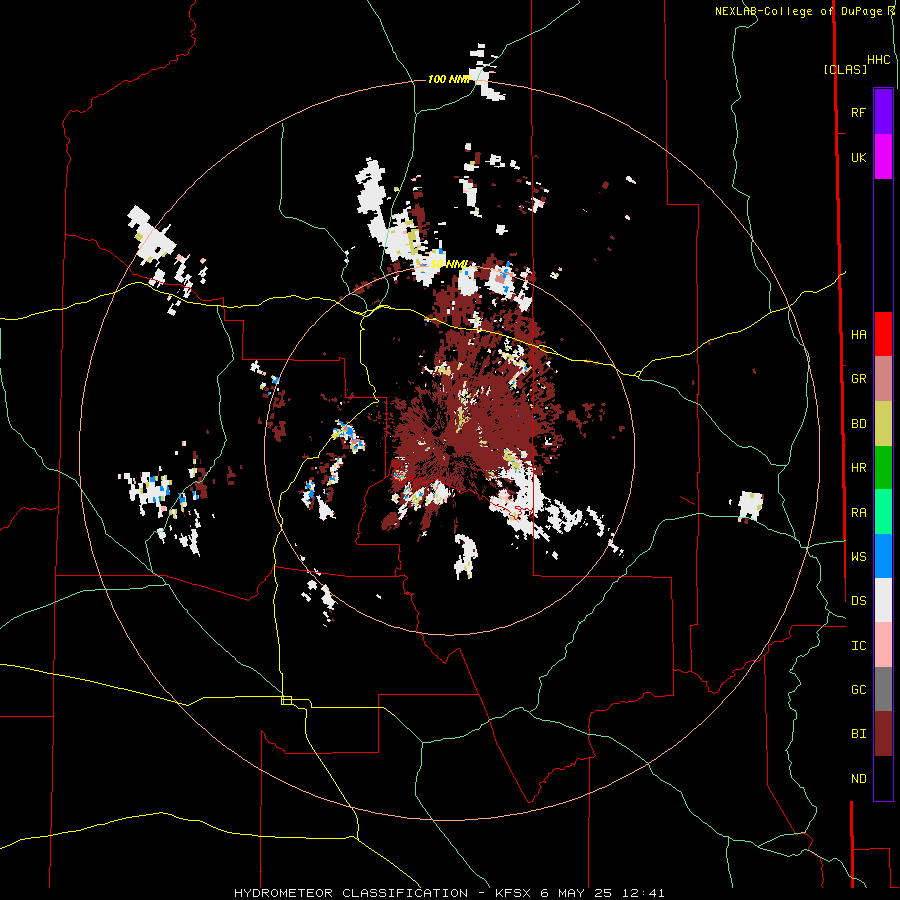Click the gray GC legend swatch
This screenshot has height=900, width=900.
coord(883,689)
